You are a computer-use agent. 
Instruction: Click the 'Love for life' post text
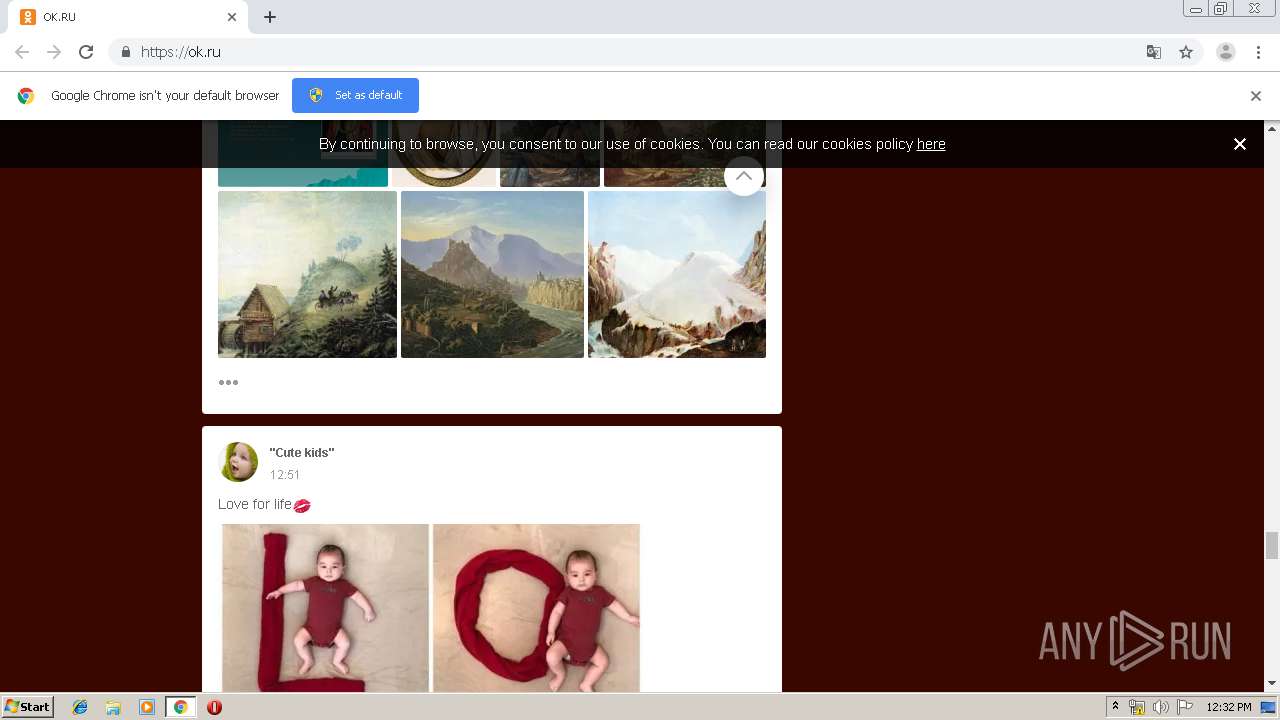tap(255, 504)
